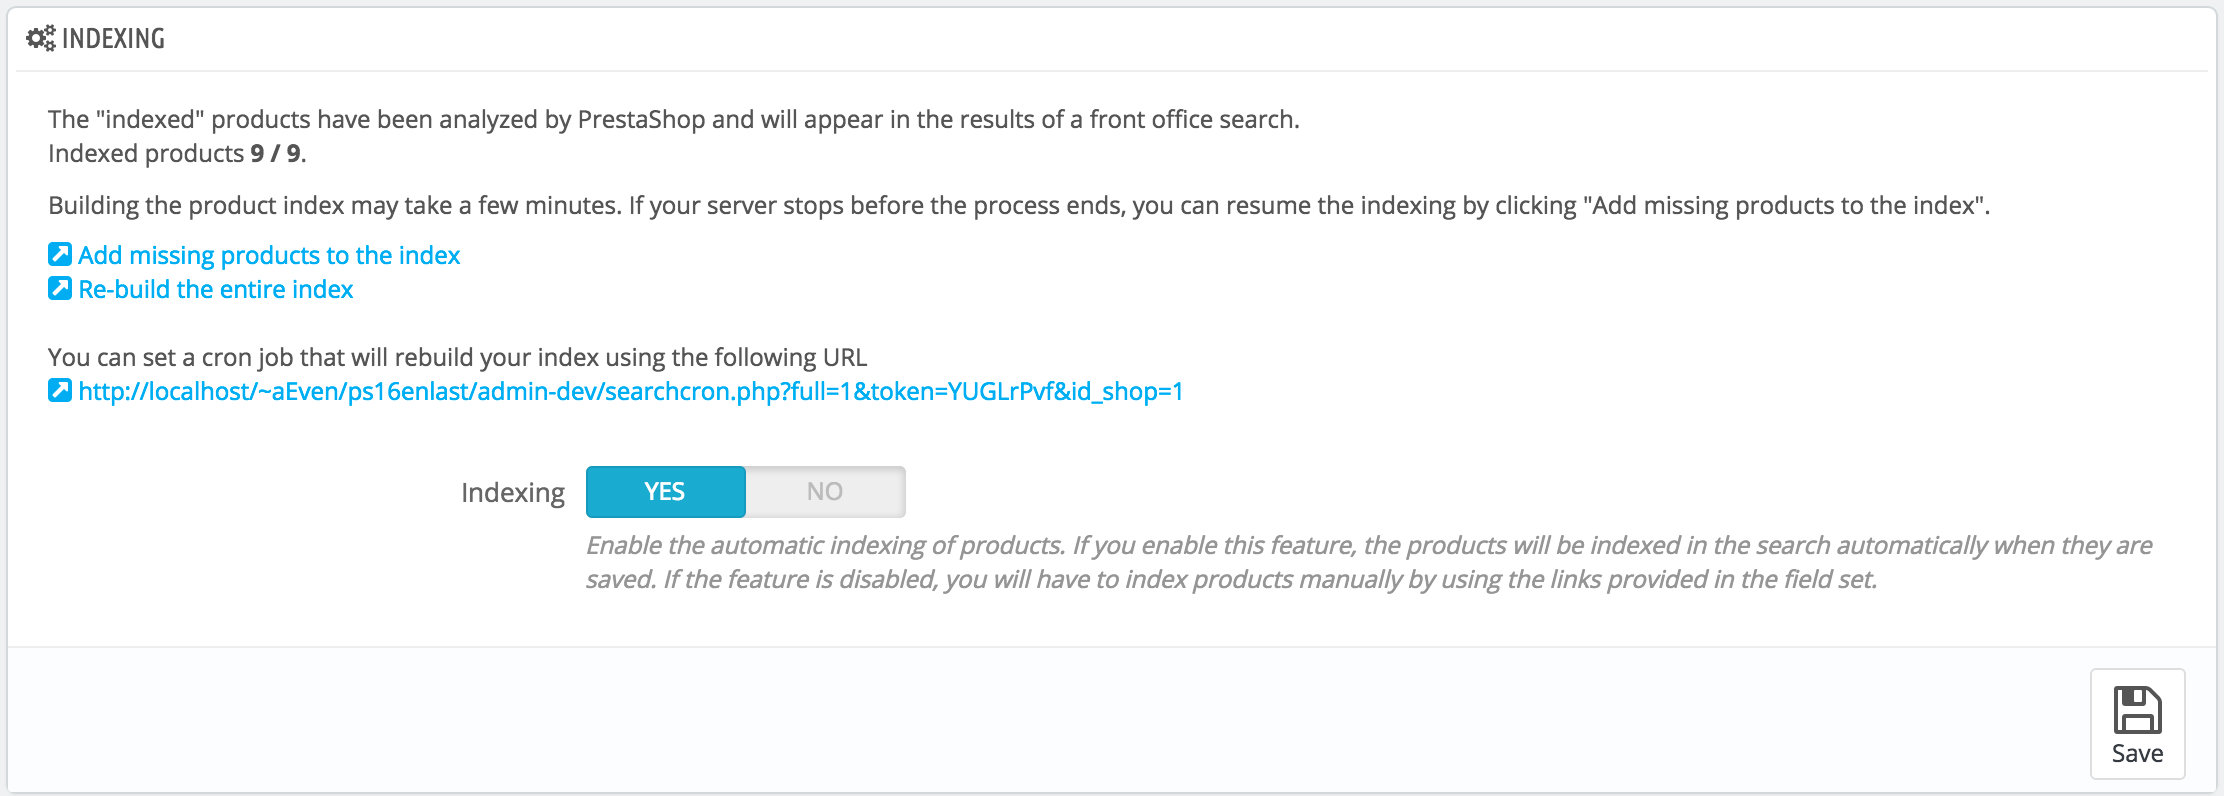Click the arrow icon before "Re-build the entire index"
The width and height of the screenshot is (2224, 796).
click(60, 289)
